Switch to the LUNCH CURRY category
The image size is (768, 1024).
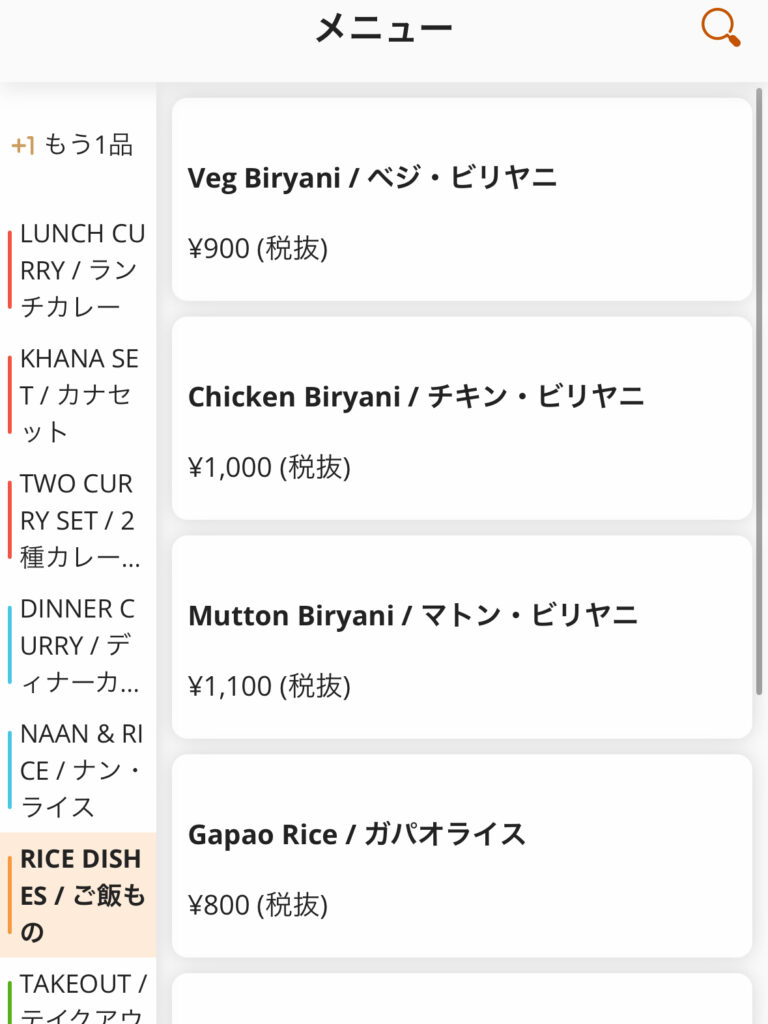click(x=82, y=270)
